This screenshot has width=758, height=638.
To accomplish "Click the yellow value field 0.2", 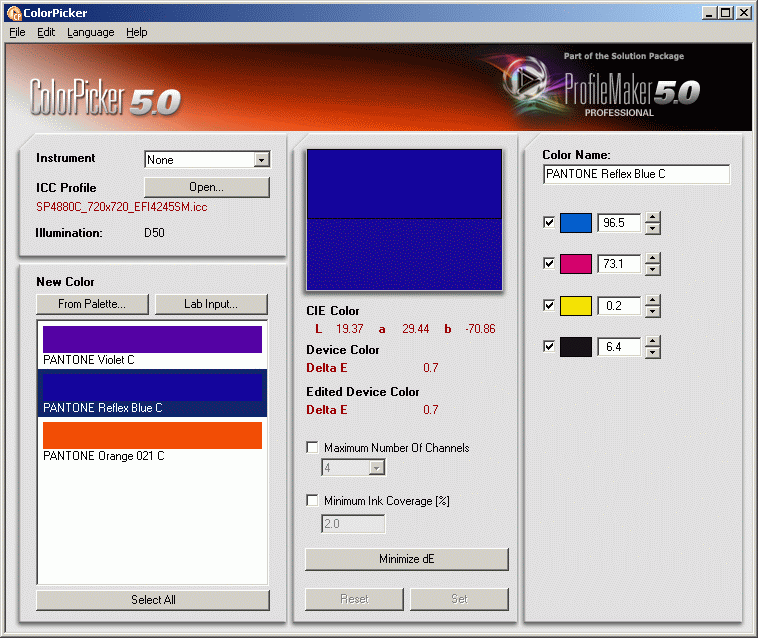I will tap(619, 305).
